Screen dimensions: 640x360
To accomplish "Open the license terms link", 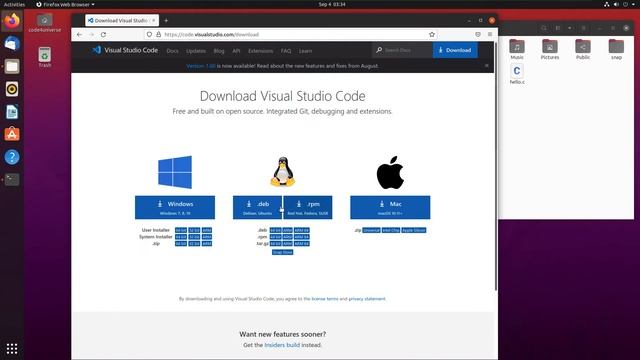I will coord(325,299).
